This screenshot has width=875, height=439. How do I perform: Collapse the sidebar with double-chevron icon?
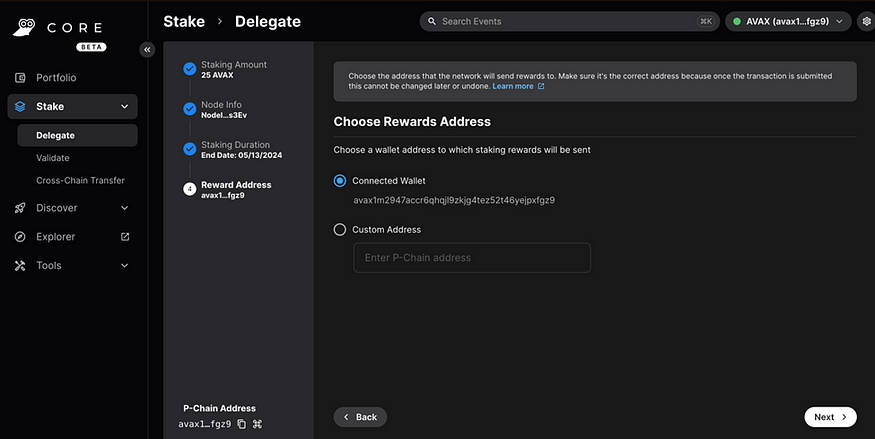tap(147, 50)
